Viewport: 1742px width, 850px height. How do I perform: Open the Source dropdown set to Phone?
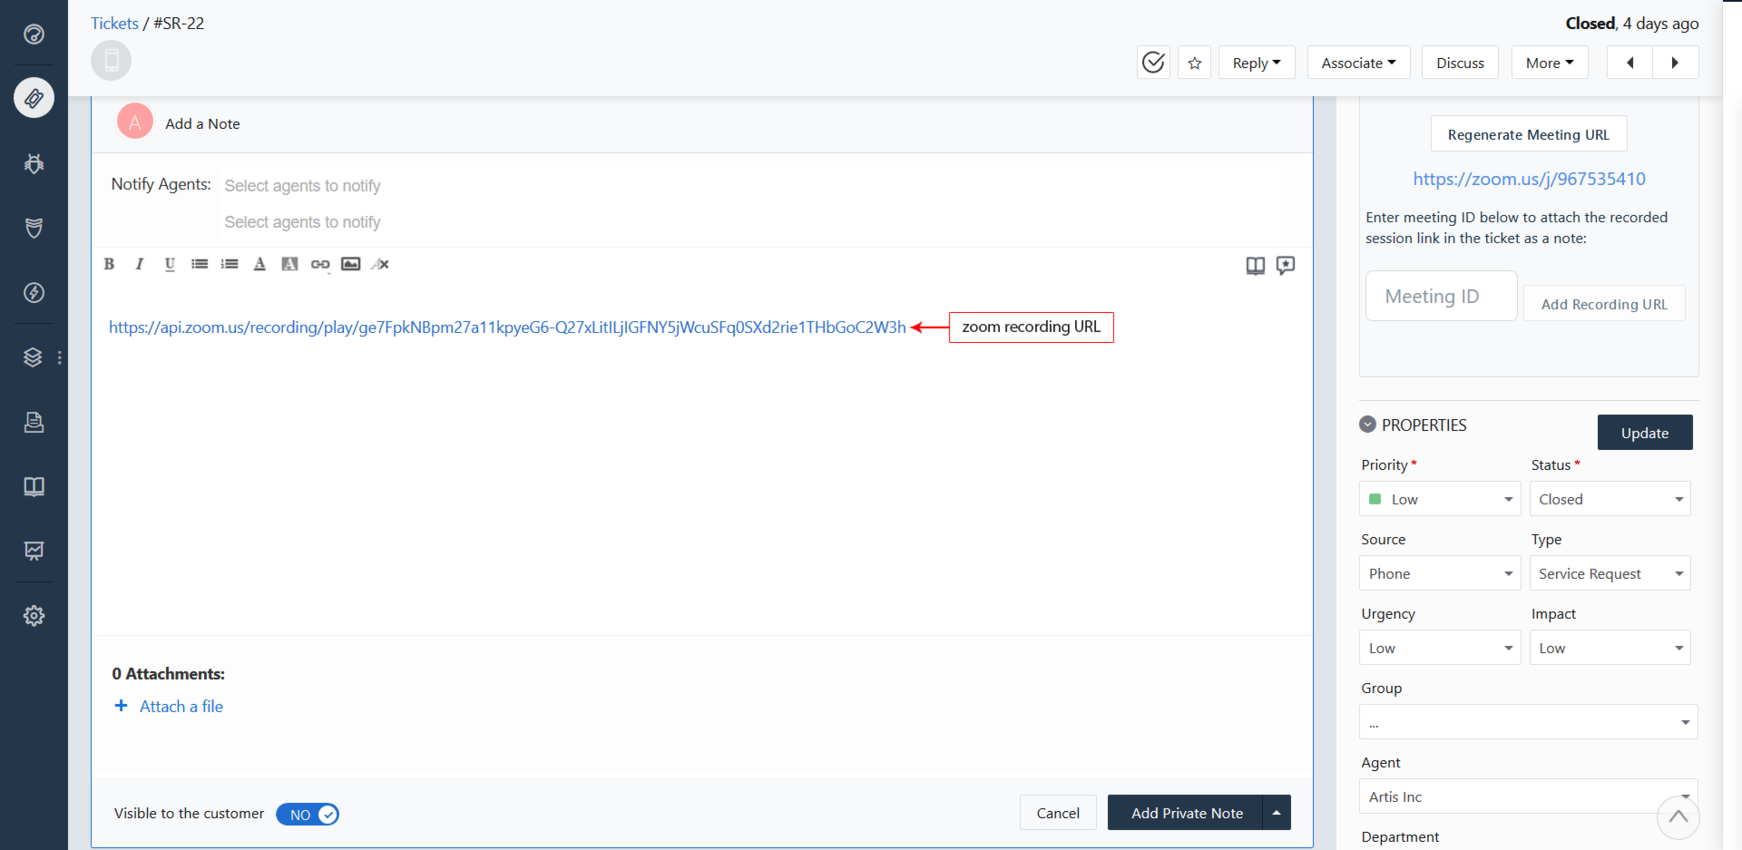pyautogui.click(x=1440, y=573)
